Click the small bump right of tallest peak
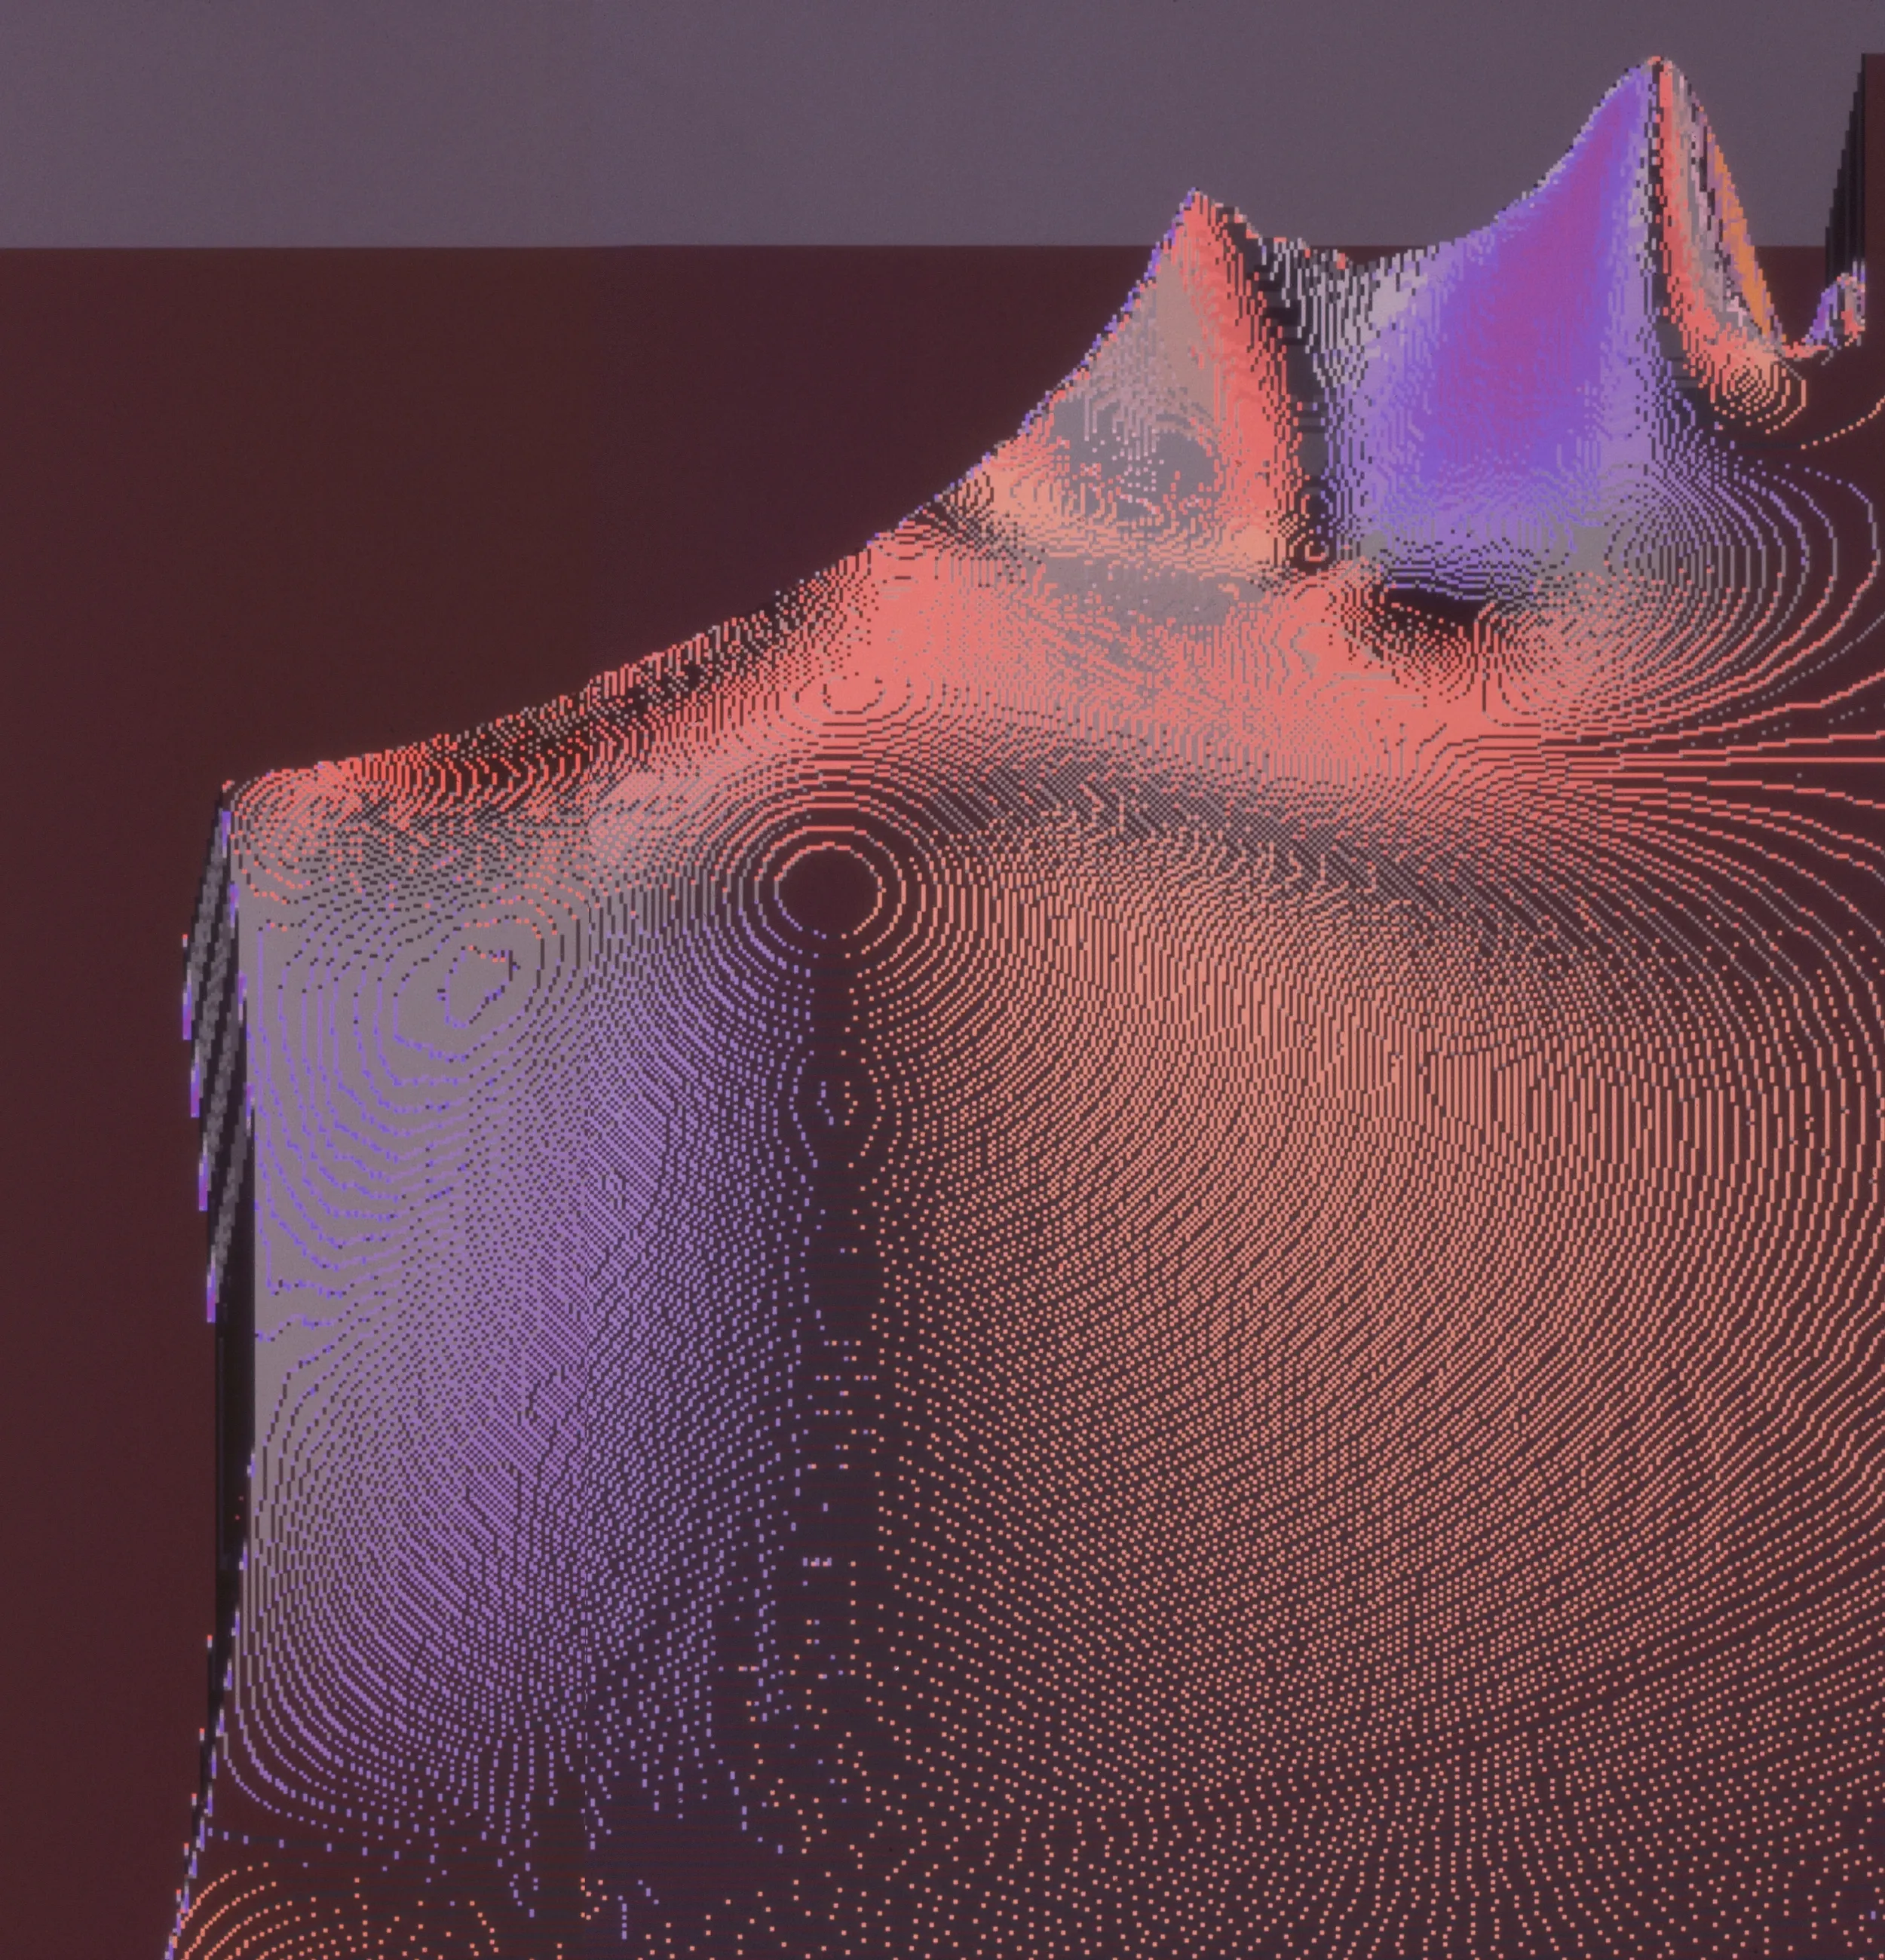 pyautogui.click(x=1838, y=300)
